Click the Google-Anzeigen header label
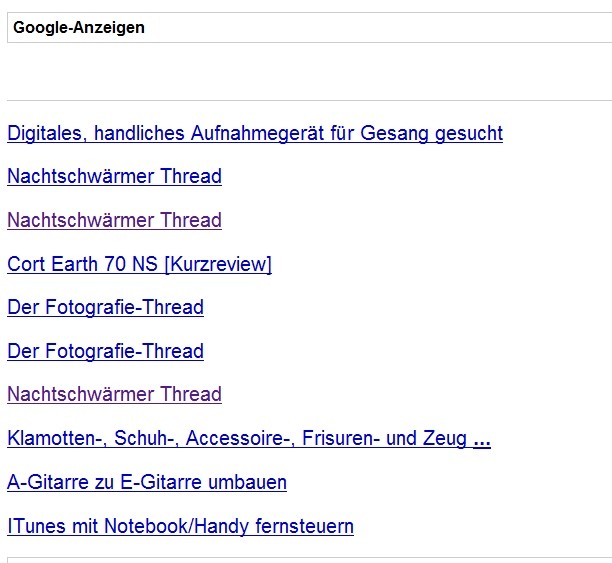 click(x=79, y=28)
